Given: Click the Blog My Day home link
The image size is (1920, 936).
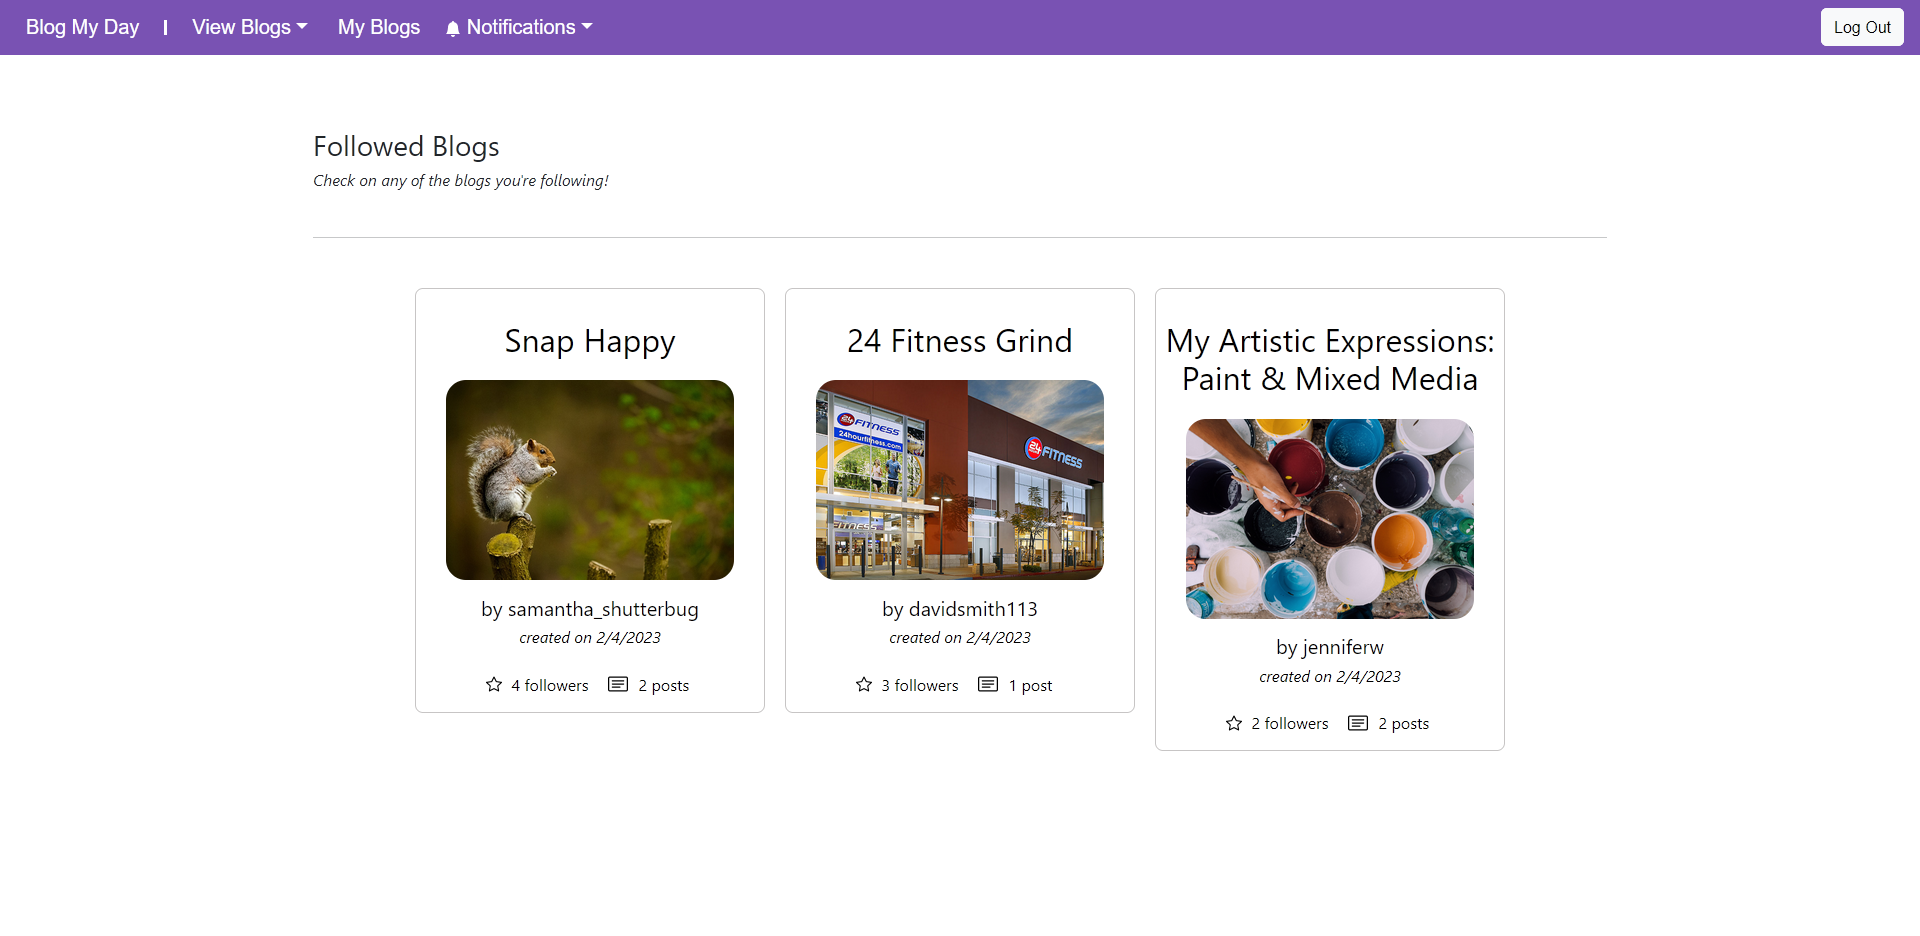Looking at the screenshot, I should pos(81,27).
